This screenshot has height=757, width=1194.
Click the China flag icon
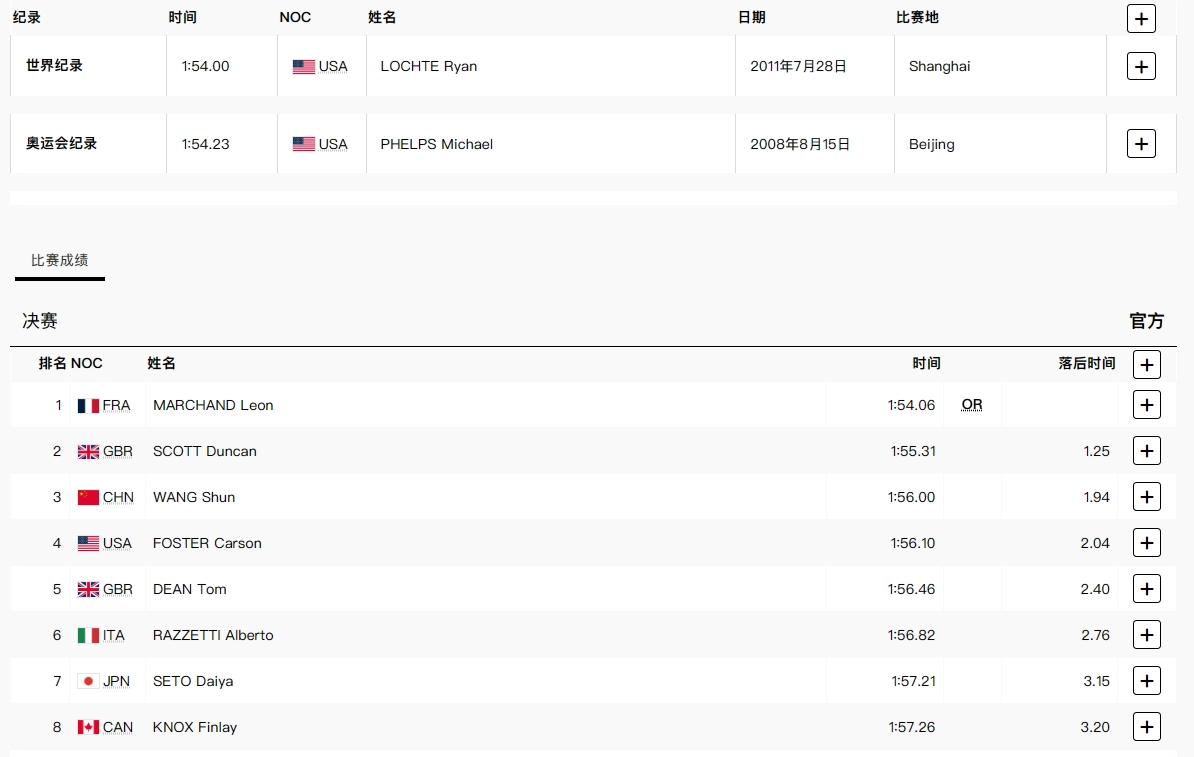pos(88,497)
